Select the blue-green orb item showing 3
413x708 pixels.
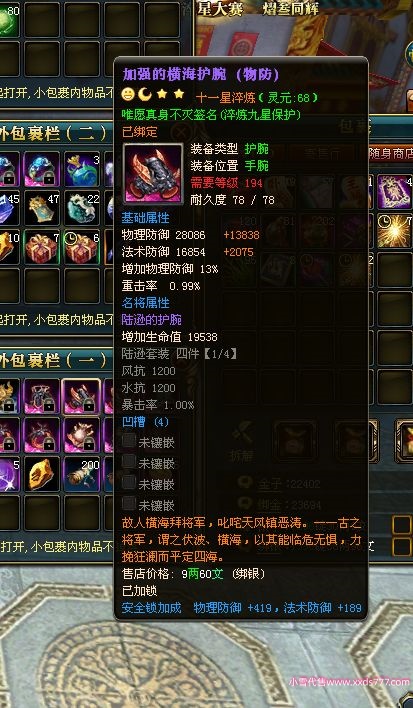coord(82,169)
